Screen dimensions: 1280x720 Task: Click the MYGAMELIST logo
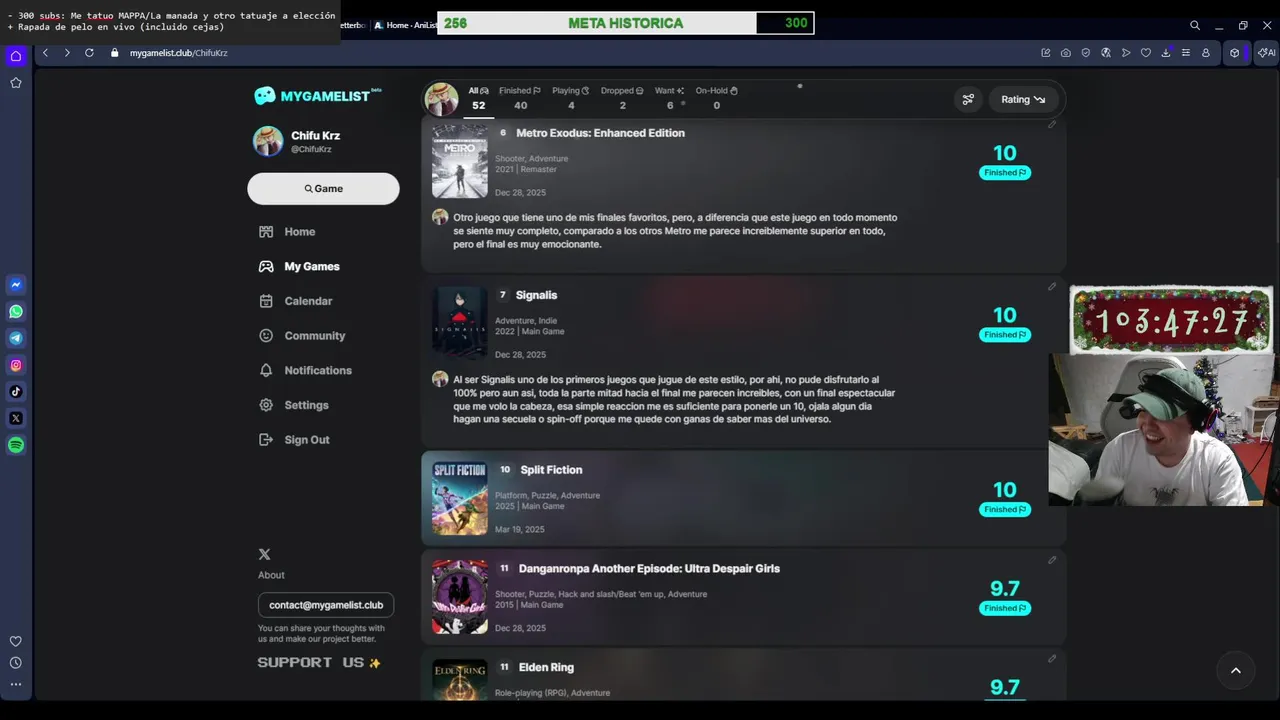pyautogui.click(x=318, y=96)
